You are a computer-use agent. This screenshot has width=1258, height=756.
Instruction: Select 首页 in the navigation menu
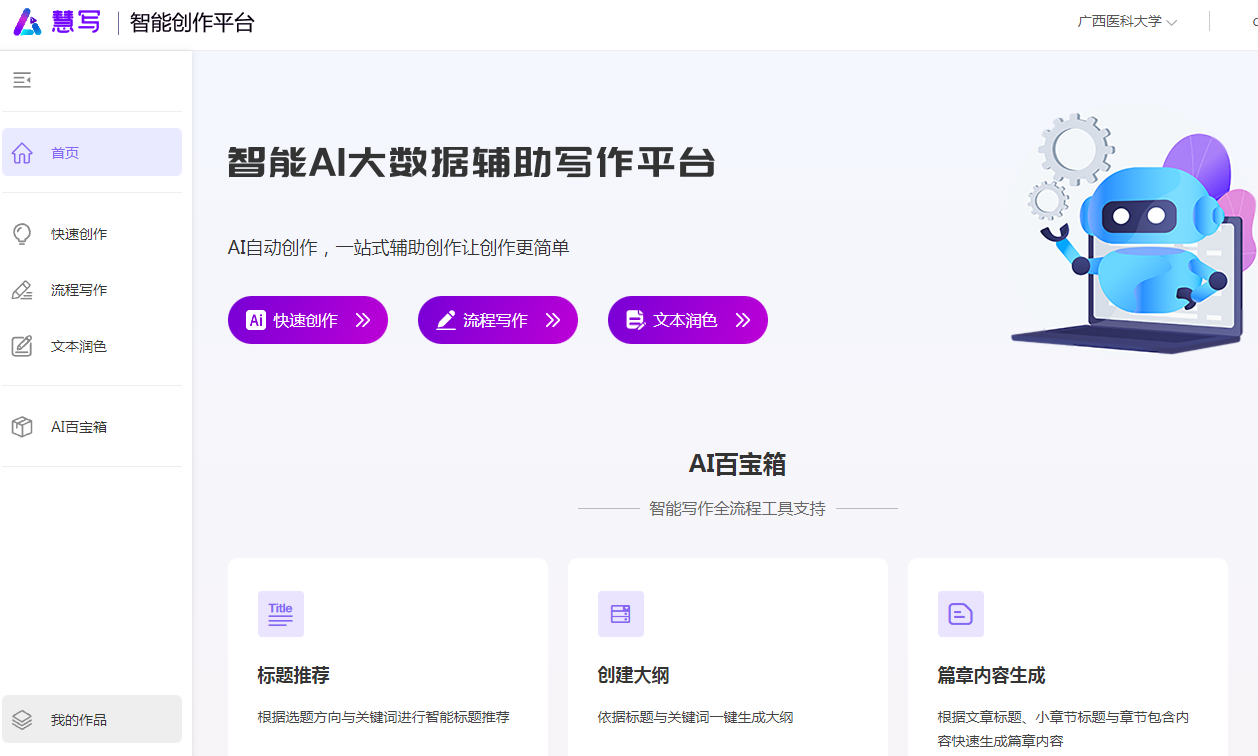pos(65,152)
